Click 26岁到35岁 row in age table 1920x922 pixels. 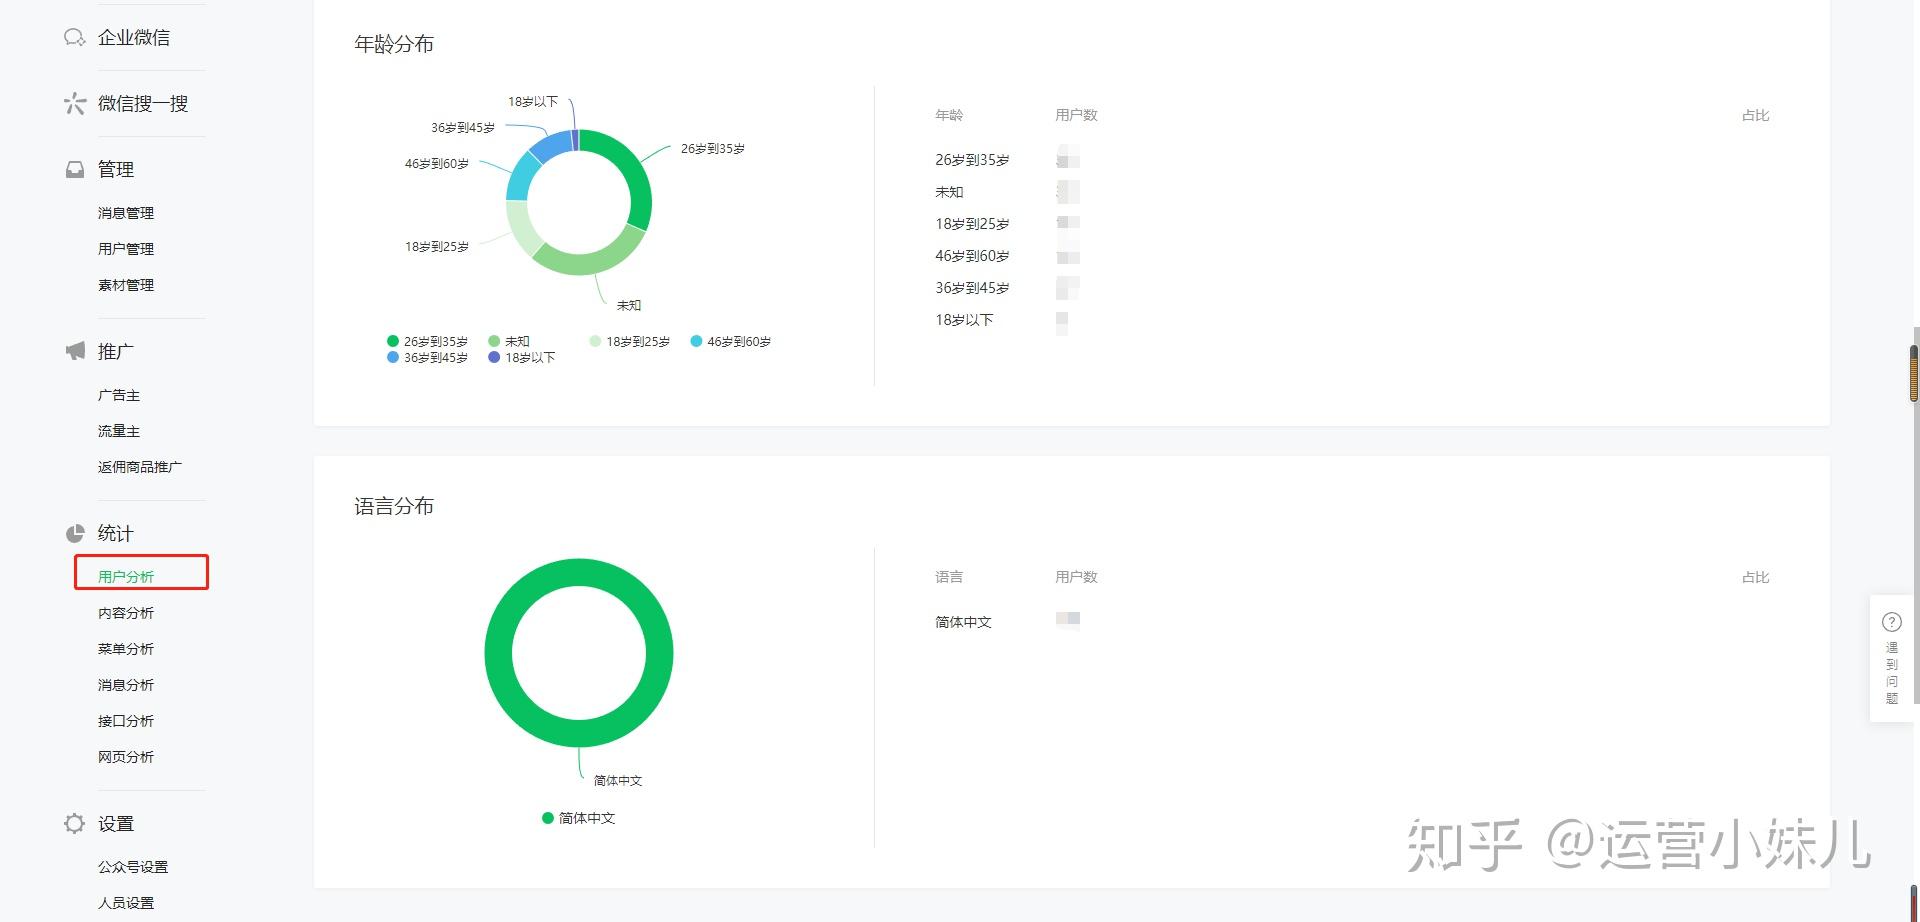coord(1352,160)
